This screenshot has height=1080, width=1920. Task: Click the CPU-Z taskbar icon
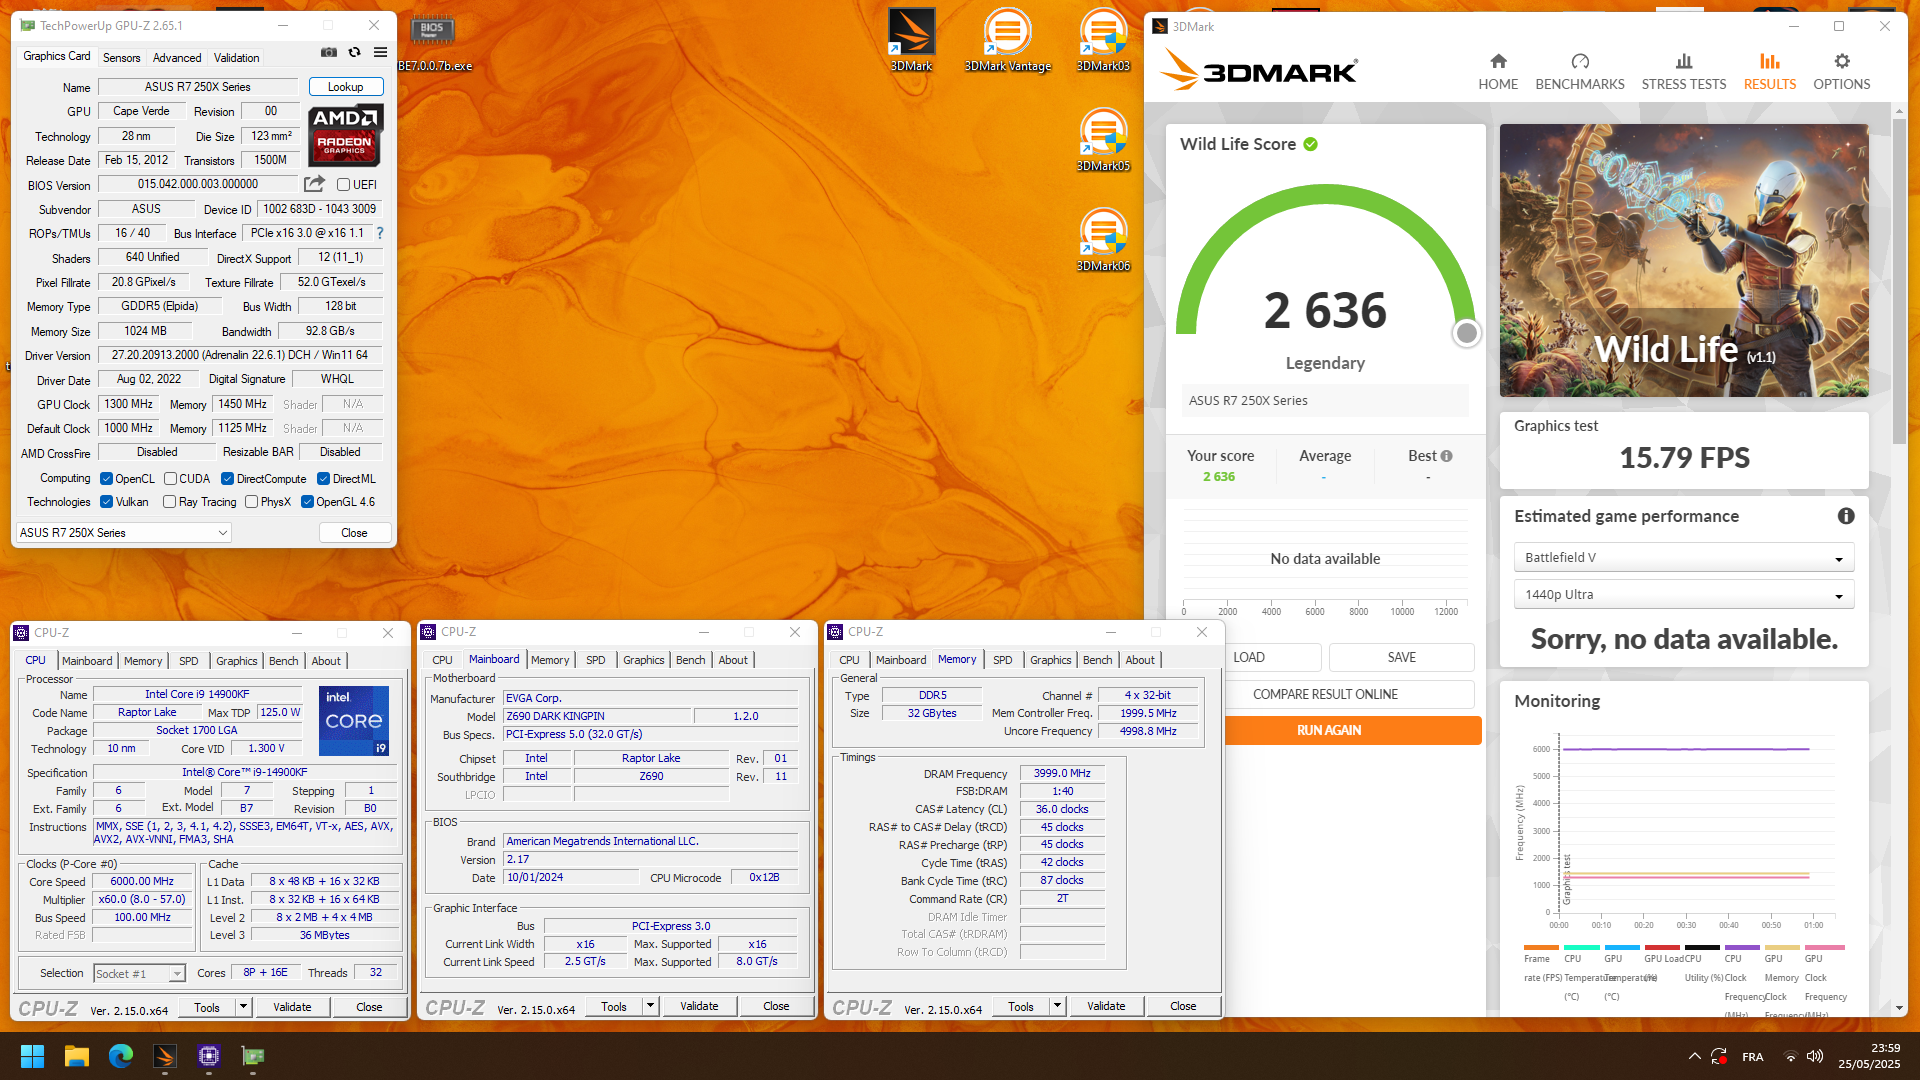(x=209, y=1056)
